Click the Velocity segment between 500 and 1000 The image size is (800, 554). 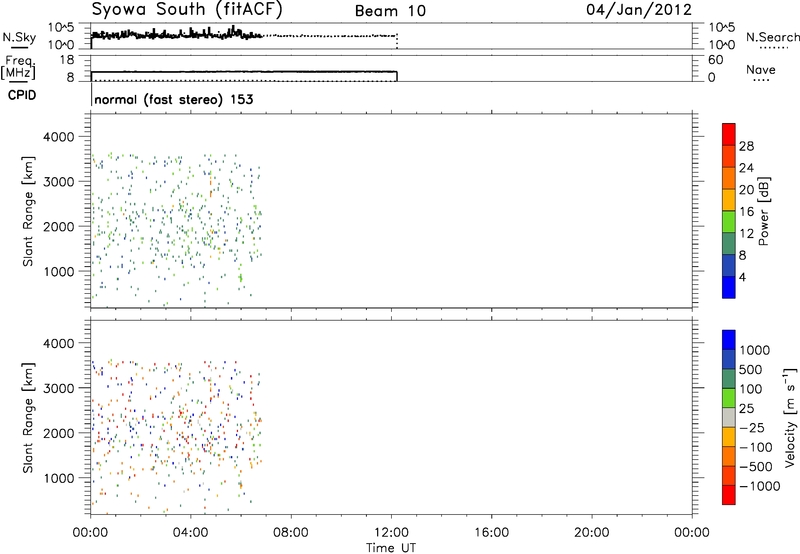(729, 359)
